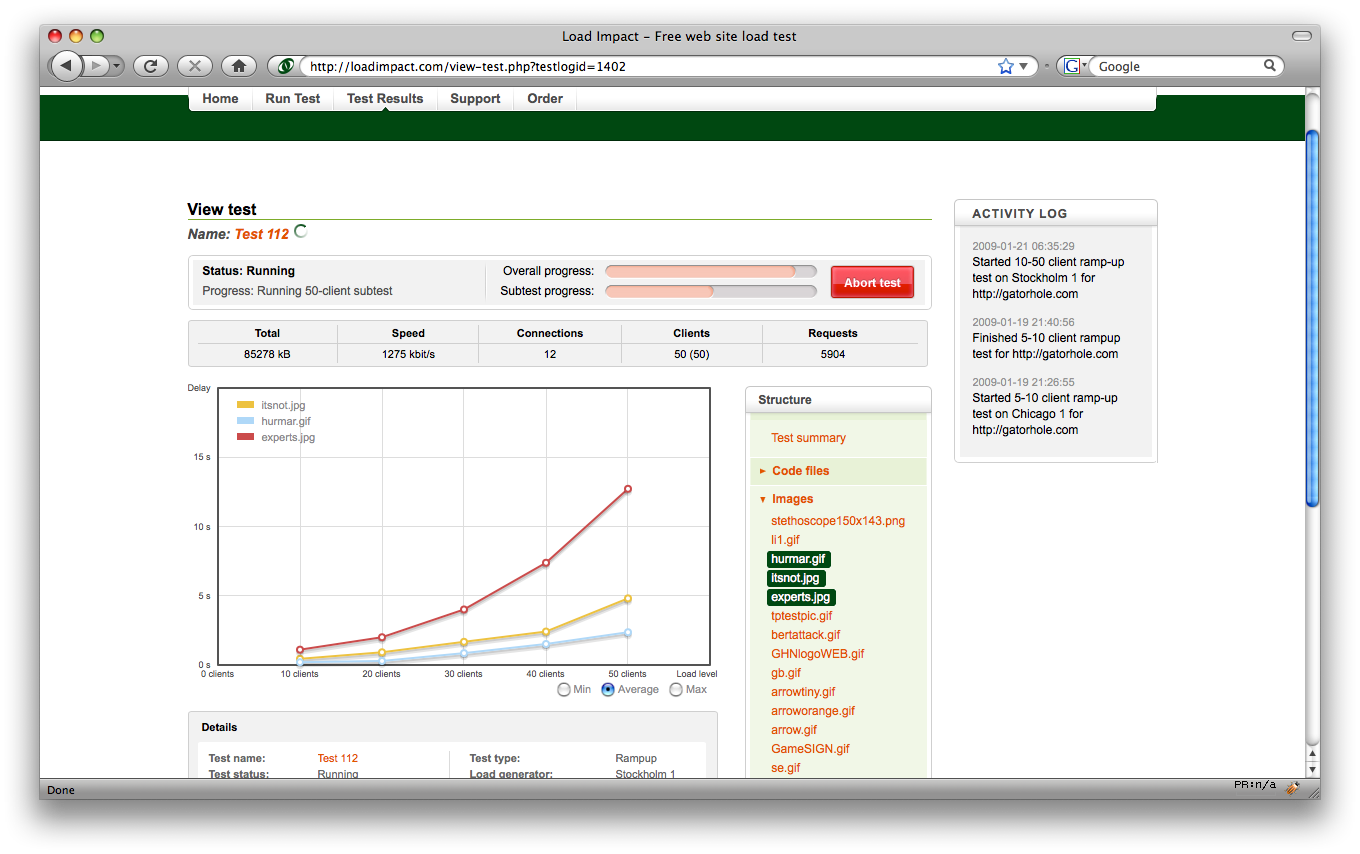
Task: Click the bookmark star in address bar
Action: pyautogui.click(x=1005, y=66)
